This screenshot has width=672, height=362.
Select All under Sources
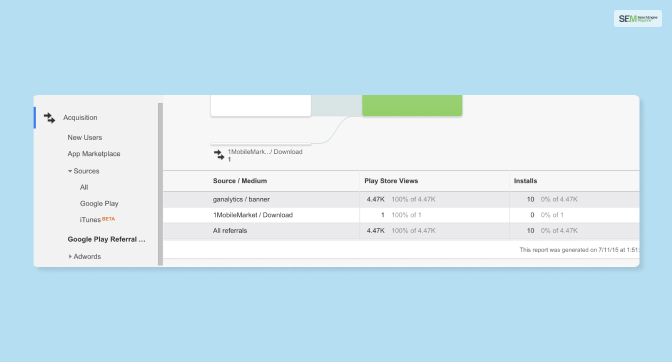(84, 187)
